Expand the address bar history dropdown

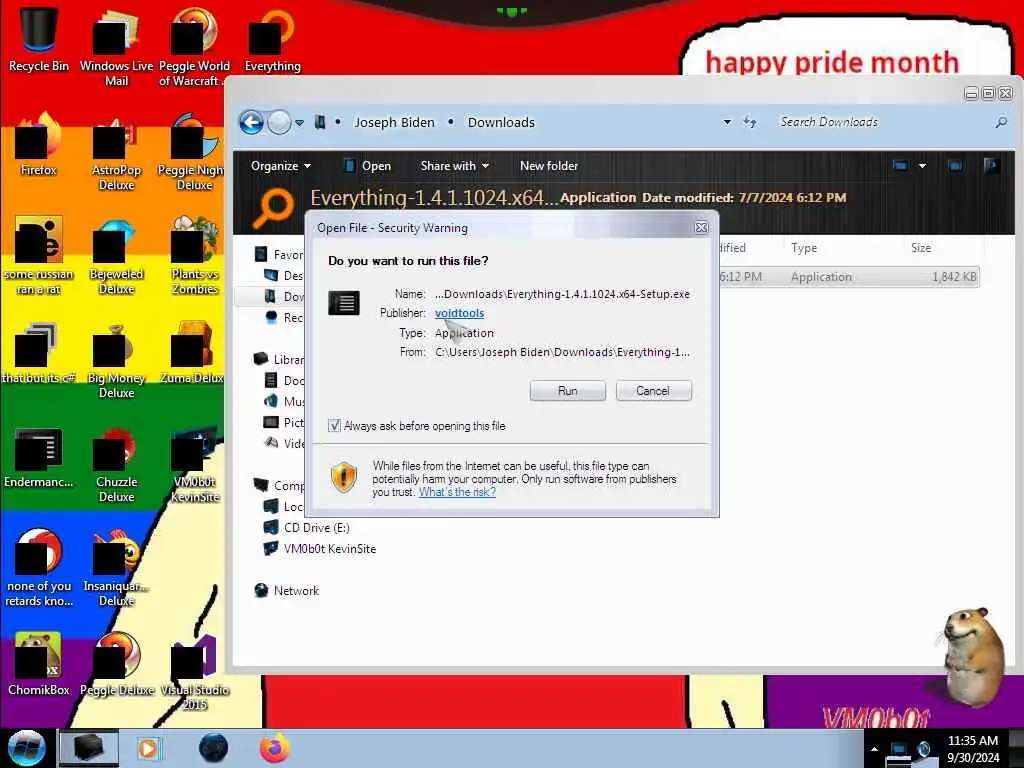click(727, 122)
